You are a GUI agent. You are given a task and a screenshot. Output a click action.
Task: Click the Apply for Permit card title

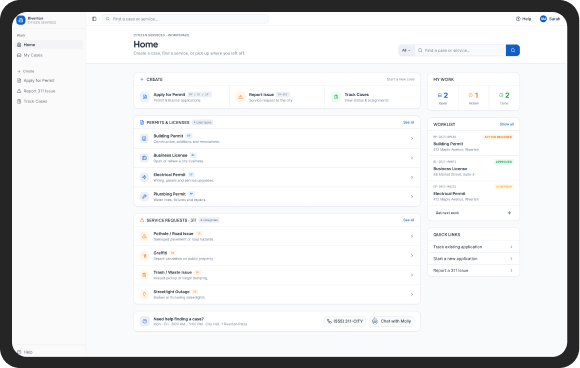(x=169, y=95)
